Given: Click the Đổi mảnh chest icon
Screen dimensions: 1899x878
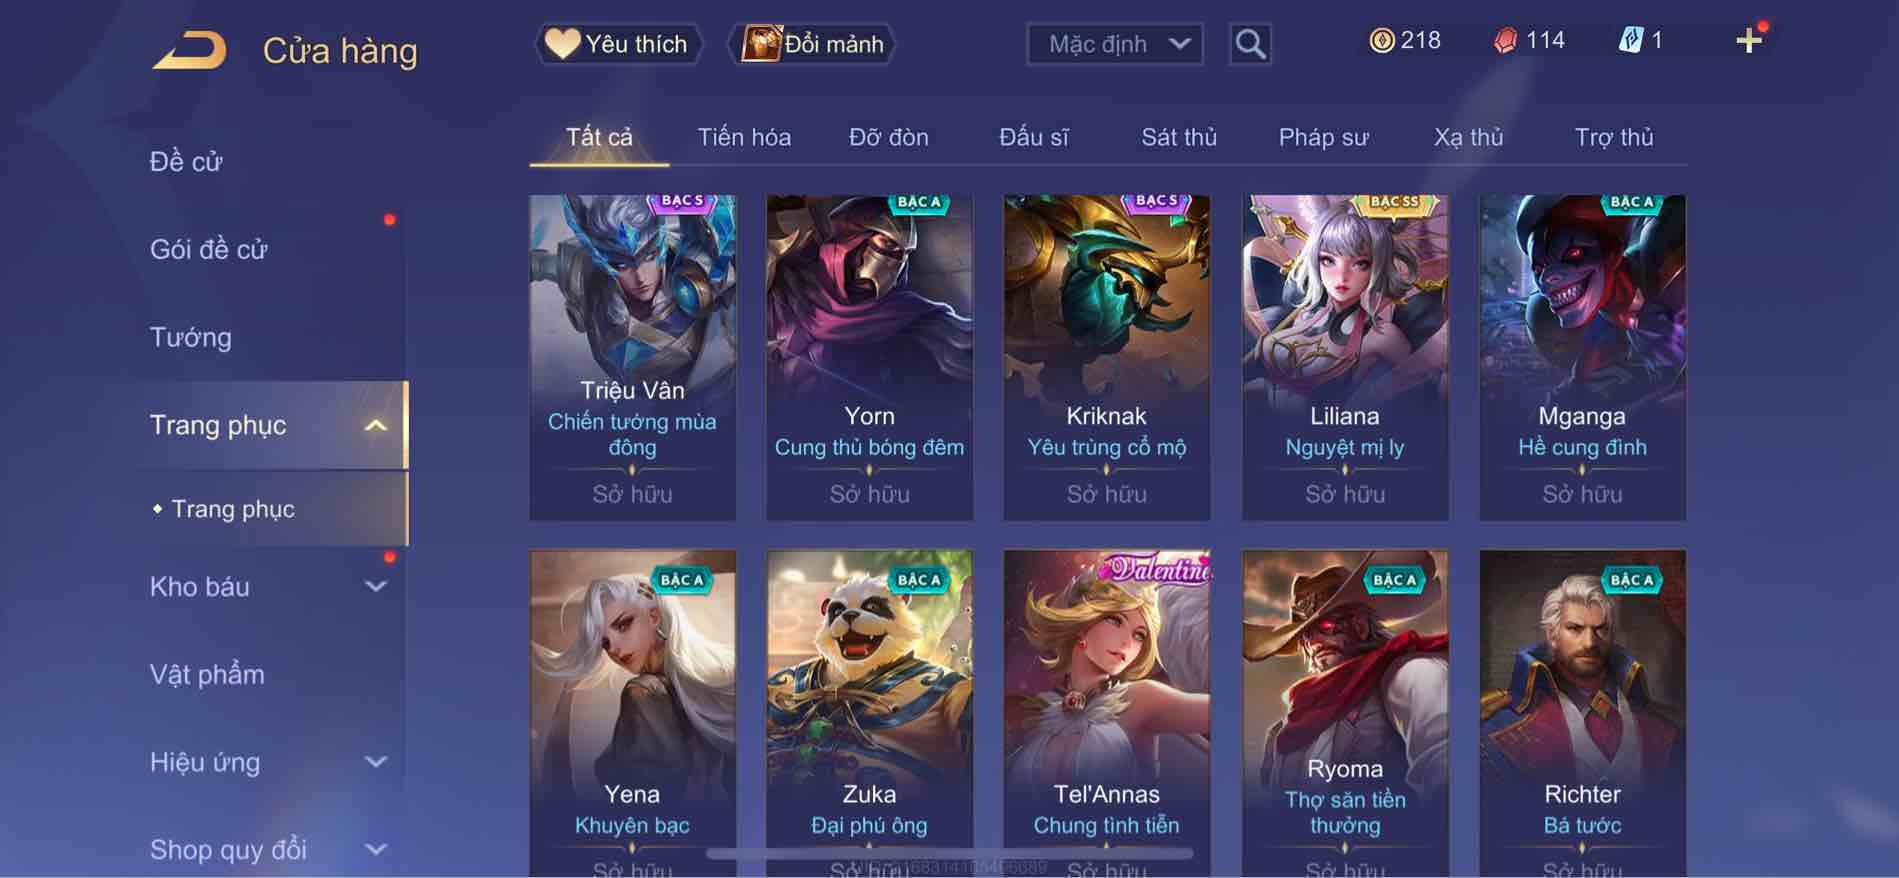Looking at the screenshot, I should (761, 44).
